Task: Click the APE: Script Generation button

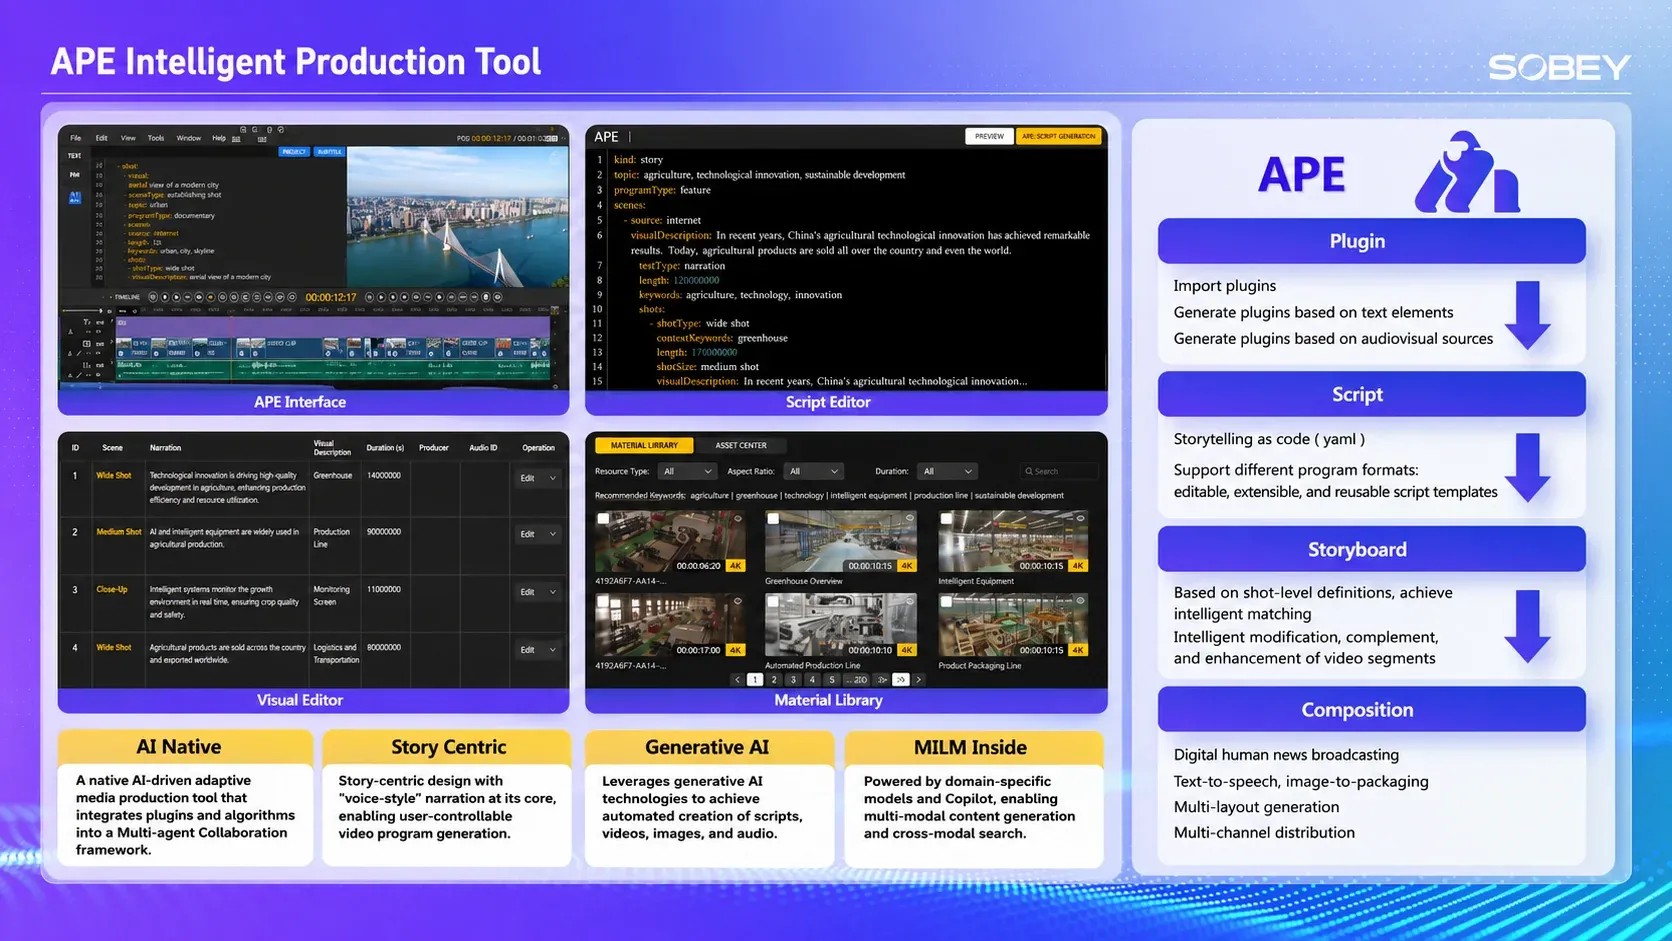Action: pos(1058,136)
